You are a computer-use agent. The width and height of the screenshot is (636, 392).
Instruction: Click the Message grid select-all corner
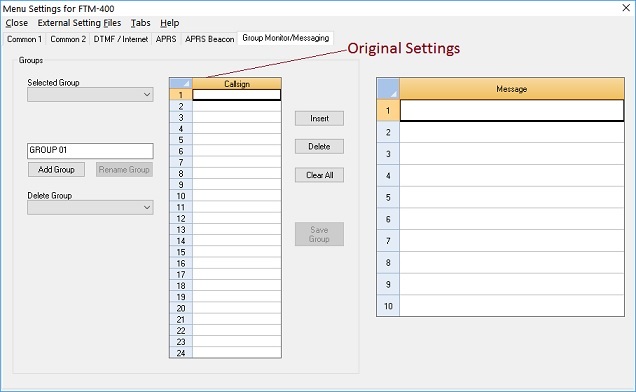point(388,89)
